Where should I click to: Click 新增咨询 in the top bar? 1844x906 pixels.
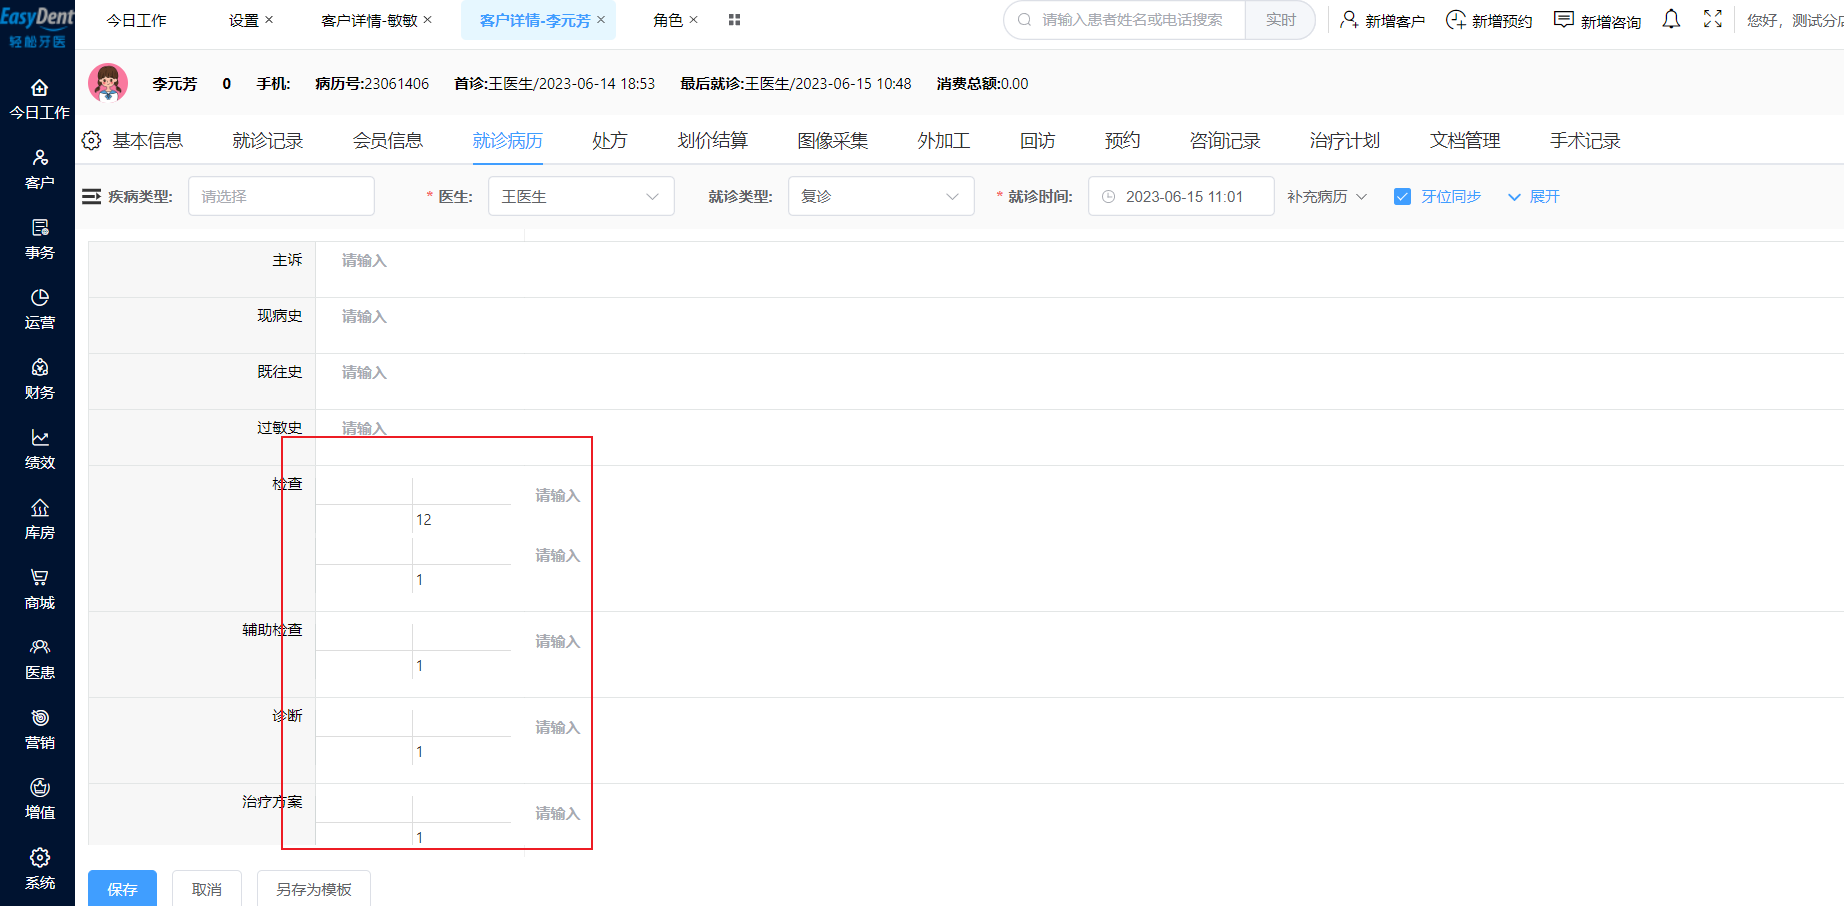(1598, 20)
